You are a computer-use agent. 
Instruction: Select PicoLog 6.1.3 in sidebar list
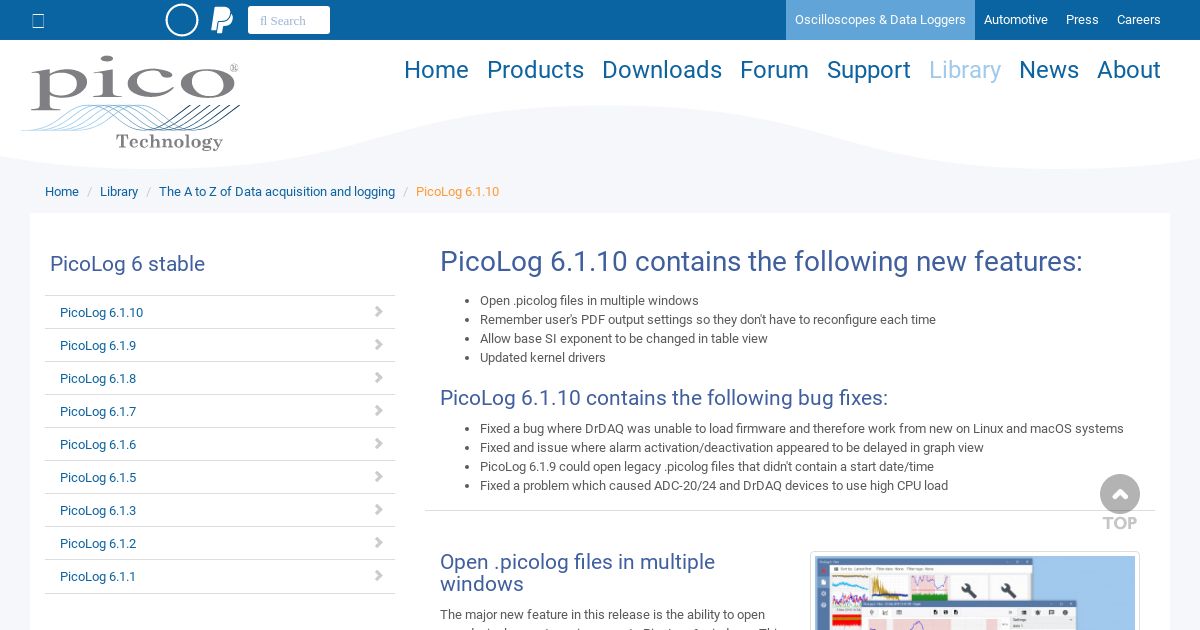click(x=220, y=510)
